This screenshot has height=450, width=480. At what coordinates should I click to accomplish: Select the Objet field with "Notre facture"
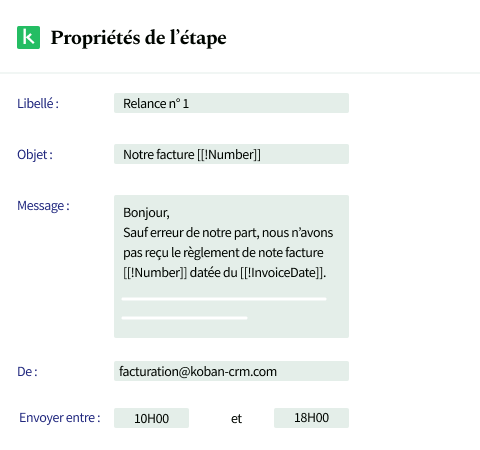click(x=231, y=154)
